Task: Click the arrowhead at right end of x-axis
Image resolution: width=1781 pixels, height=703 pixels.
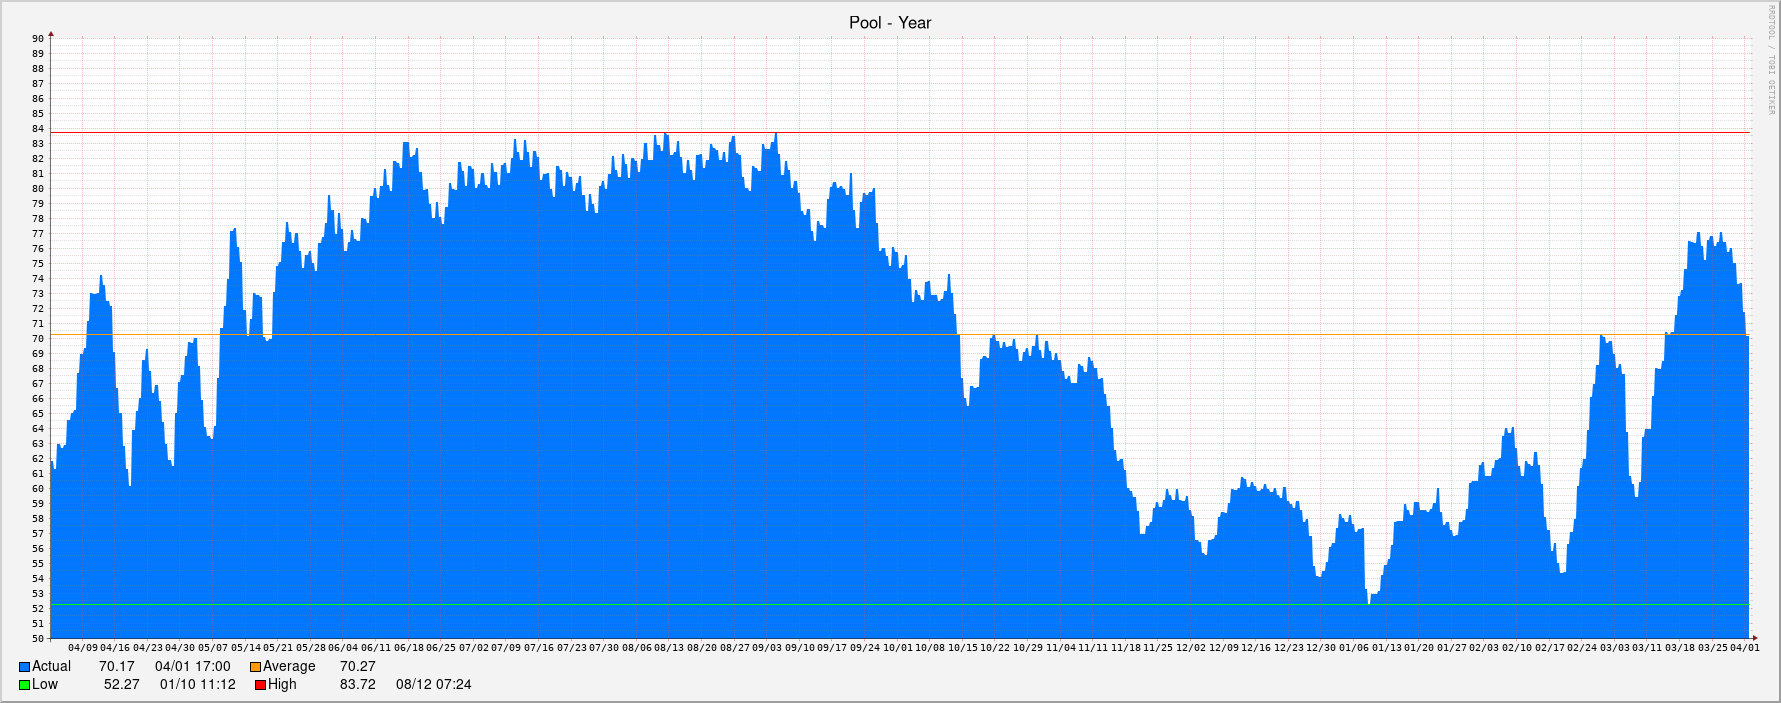Action: coord(1753,638)
